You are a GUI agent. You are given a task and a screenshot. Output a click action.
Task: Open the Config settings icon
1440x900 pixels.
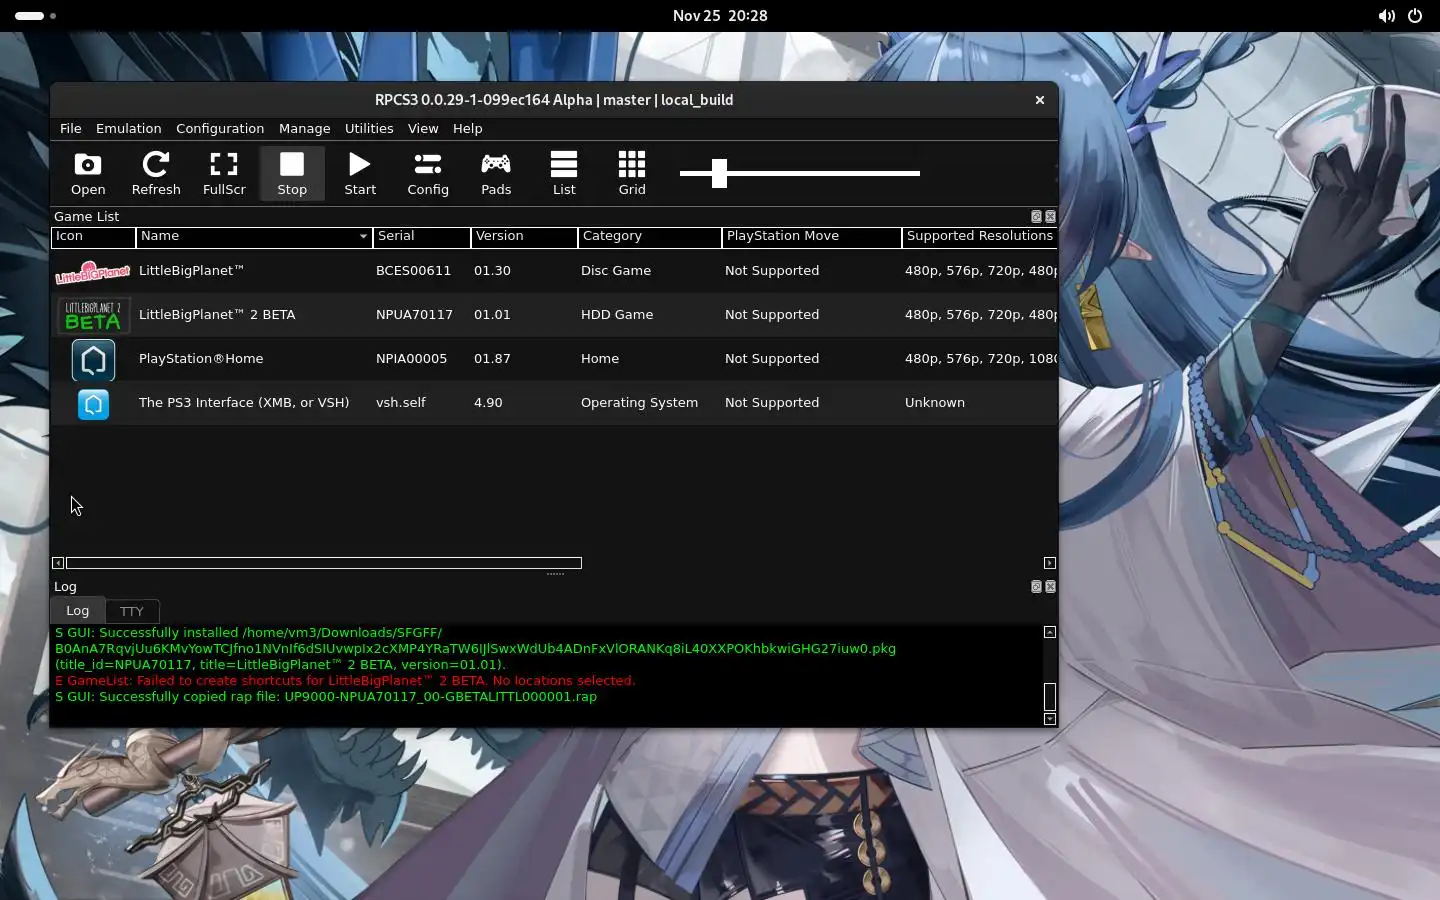pos(428,174)
